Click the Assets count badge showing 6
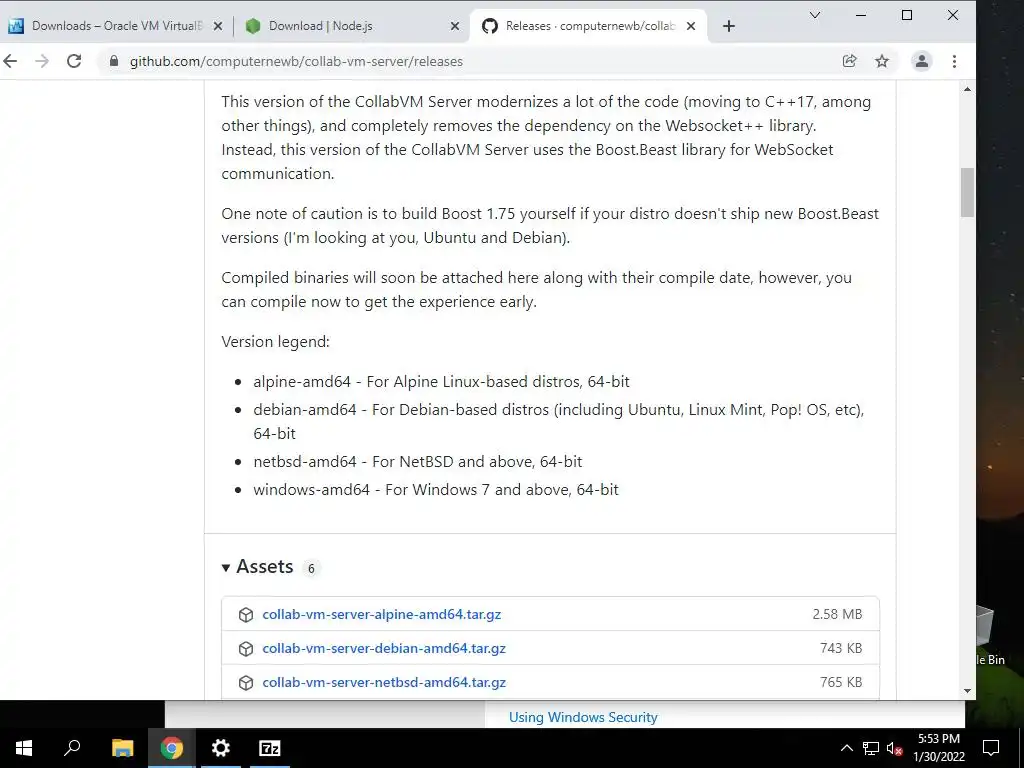Viewport: 1024px width, 768px height. pyautogui.click(x=311, y=568)
